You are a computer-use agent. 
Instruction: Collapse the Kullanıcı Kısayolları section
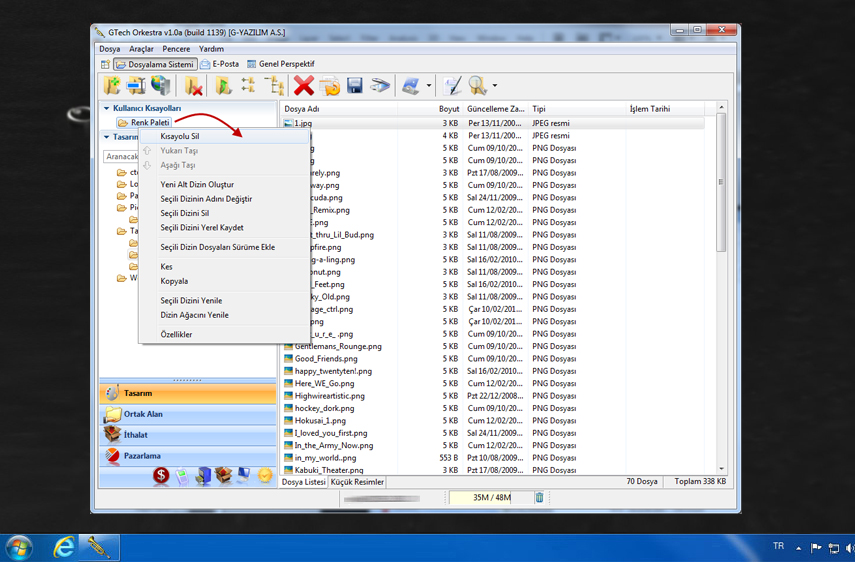(107, 108)
